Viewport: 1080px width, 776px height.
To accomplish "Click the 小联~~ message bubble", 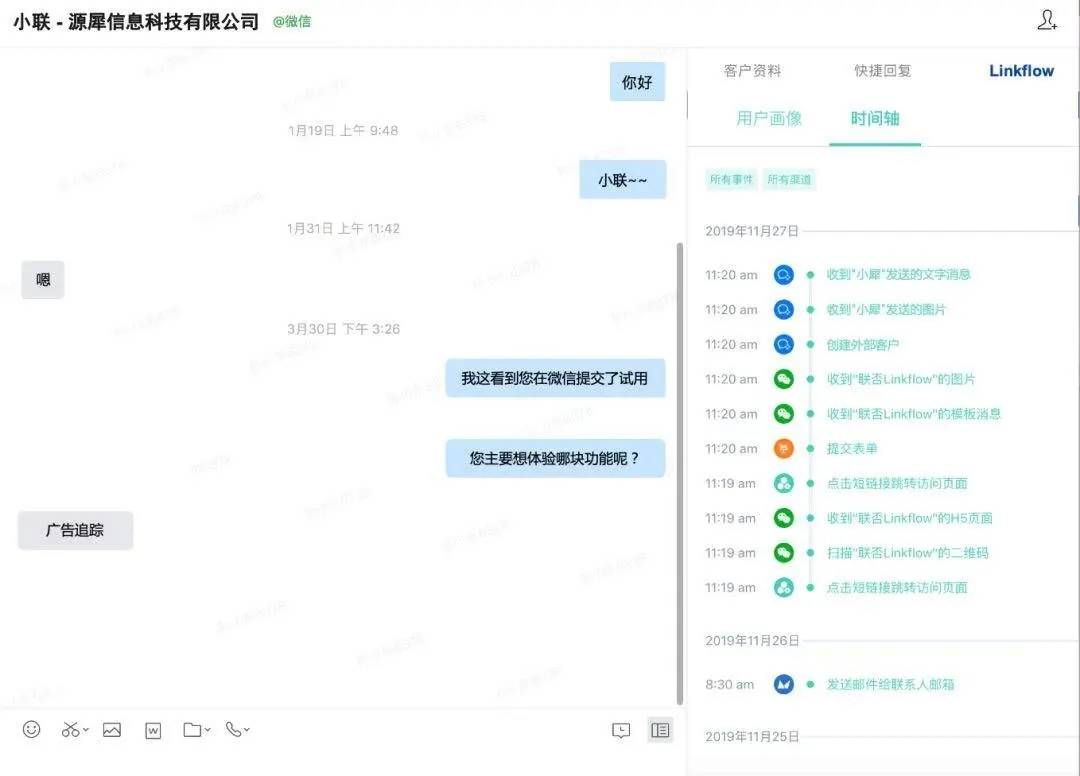I will click(x=623, y=180).
